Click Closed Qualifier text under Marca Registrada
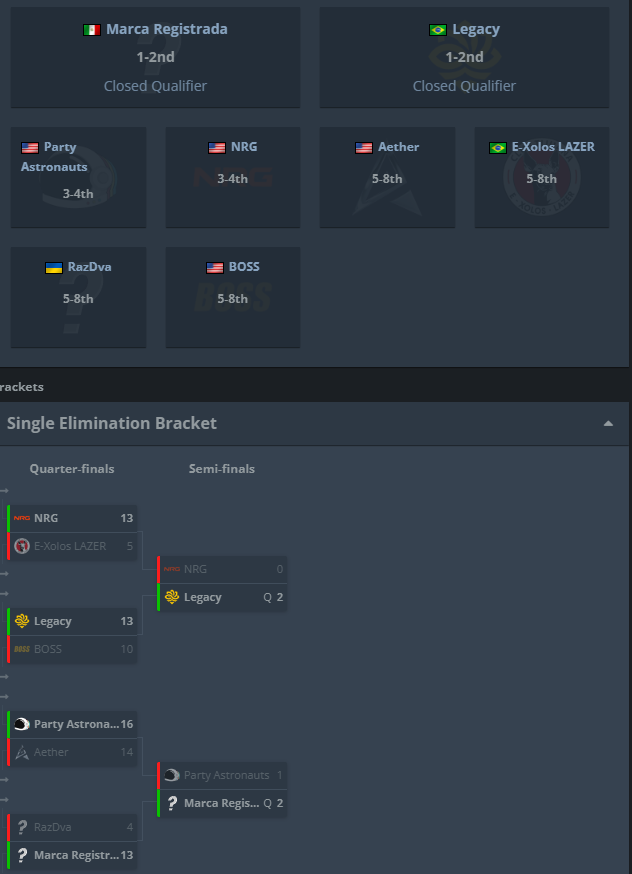 (155, 86)
